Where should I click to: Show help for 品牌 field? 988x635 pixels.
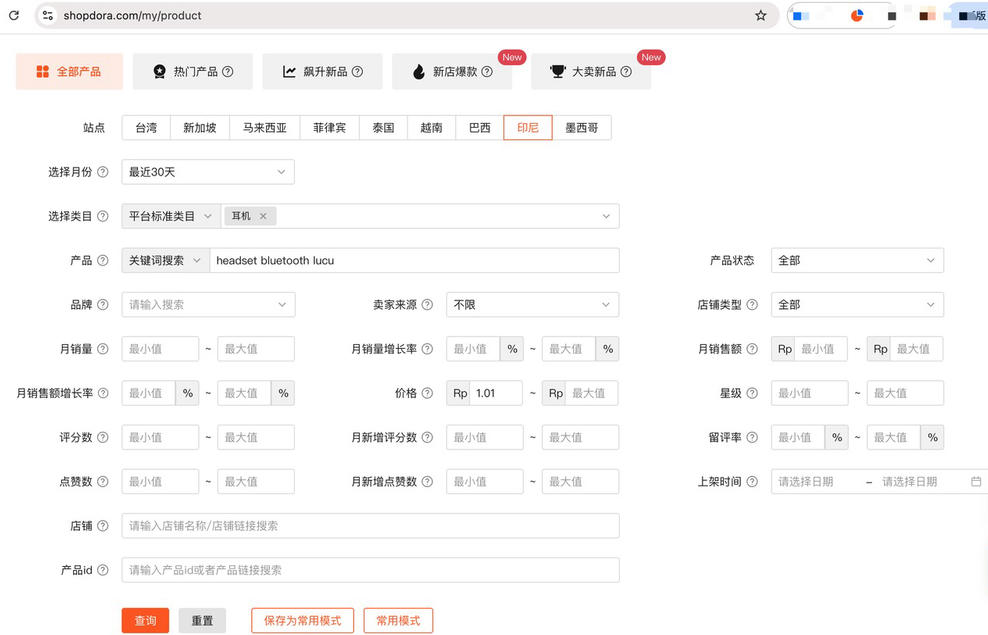(103, 305)
